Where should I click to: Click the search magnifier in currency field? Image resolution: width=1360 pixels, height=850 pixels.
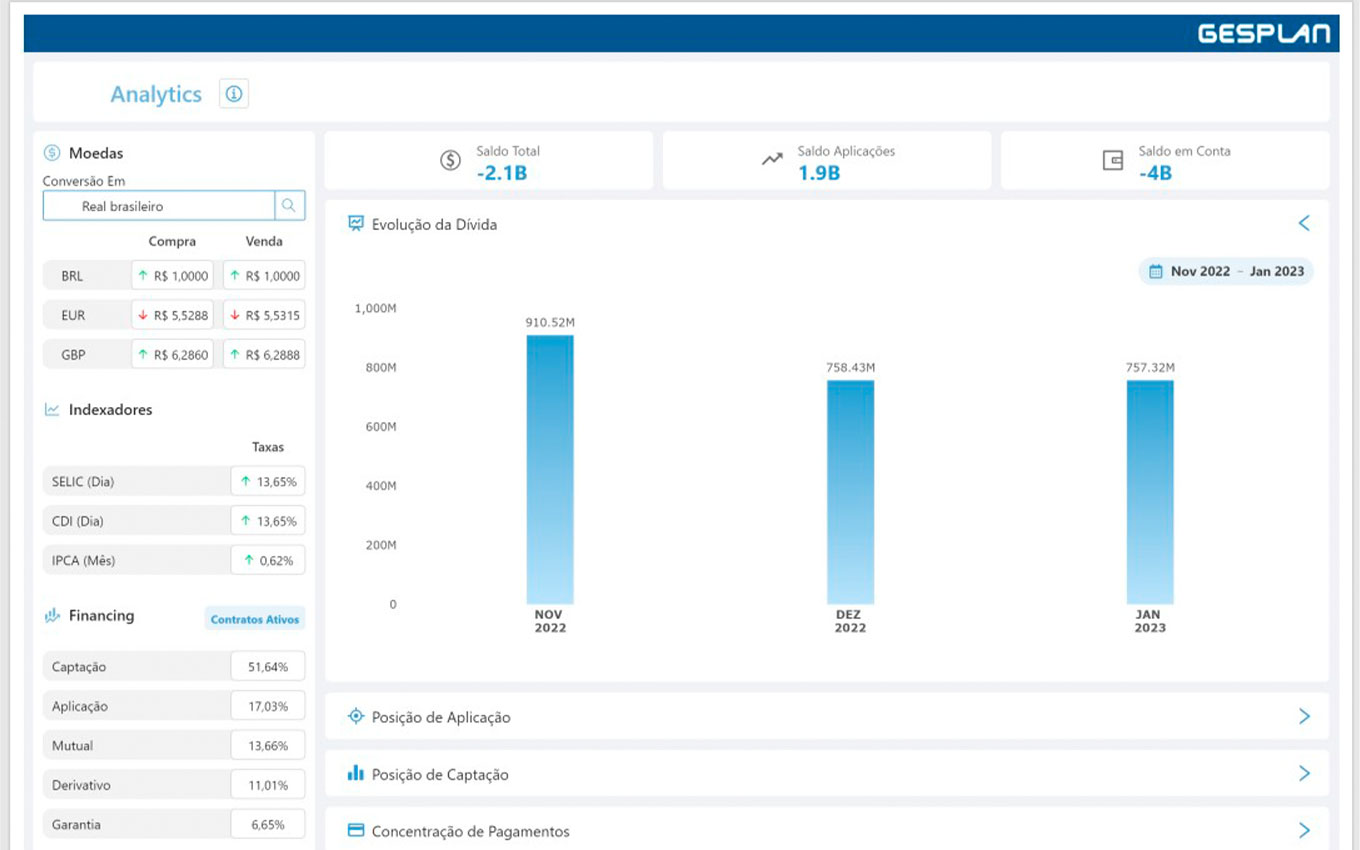(x=289, y=206)
